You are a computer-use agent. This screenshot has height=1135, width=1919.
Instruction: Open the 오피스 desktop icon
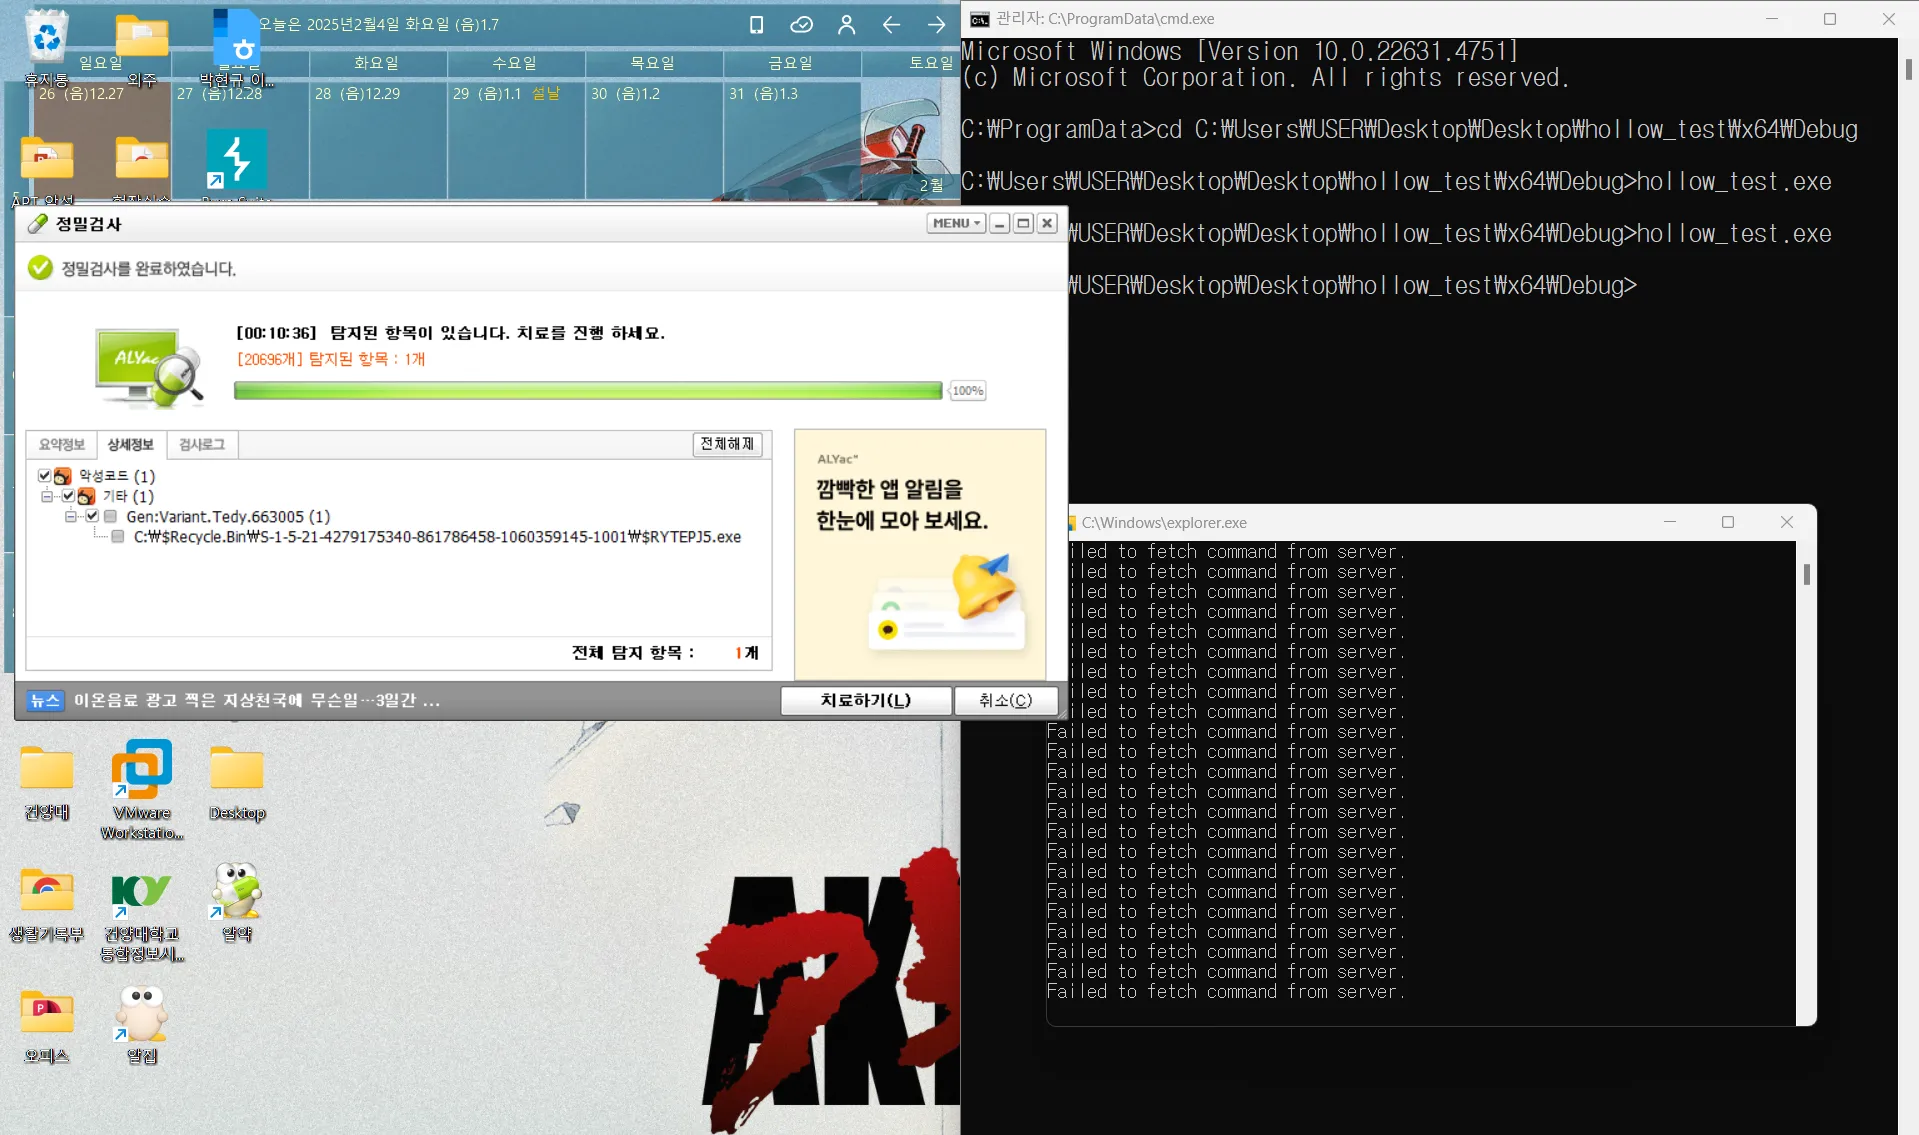46,1010
